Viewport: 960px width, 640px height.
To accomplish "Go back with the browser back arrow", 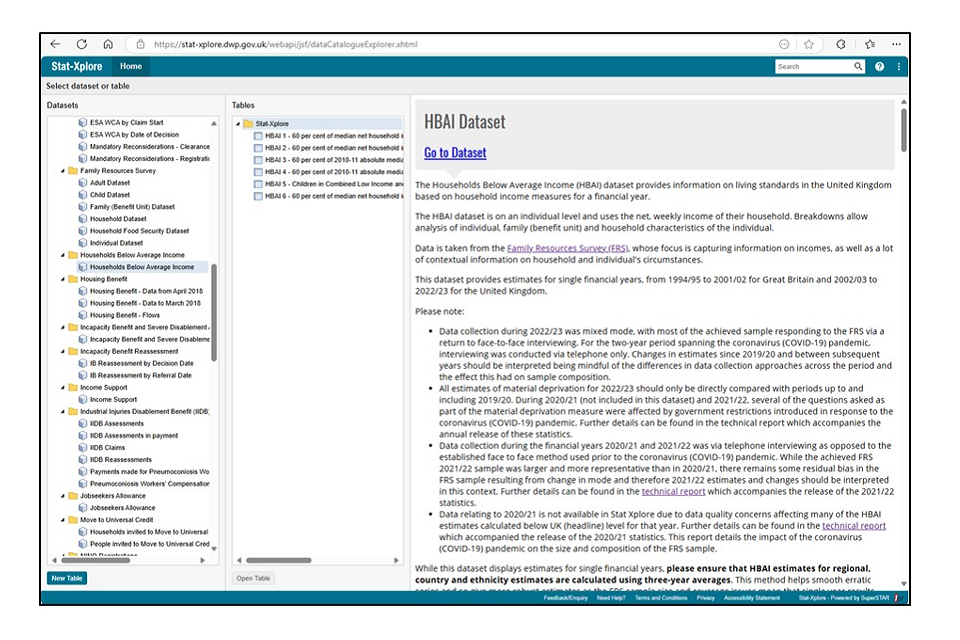I will point(55,44).
